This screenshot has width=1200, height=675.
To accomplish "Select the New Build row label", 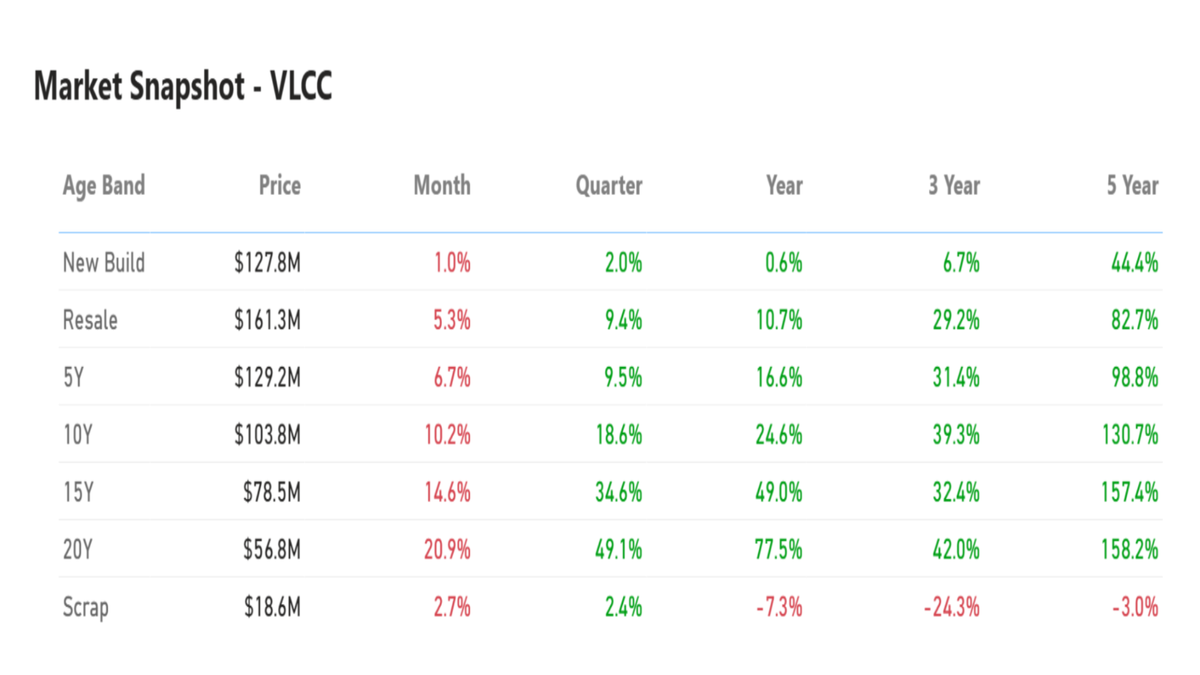I will coord(103,263).
